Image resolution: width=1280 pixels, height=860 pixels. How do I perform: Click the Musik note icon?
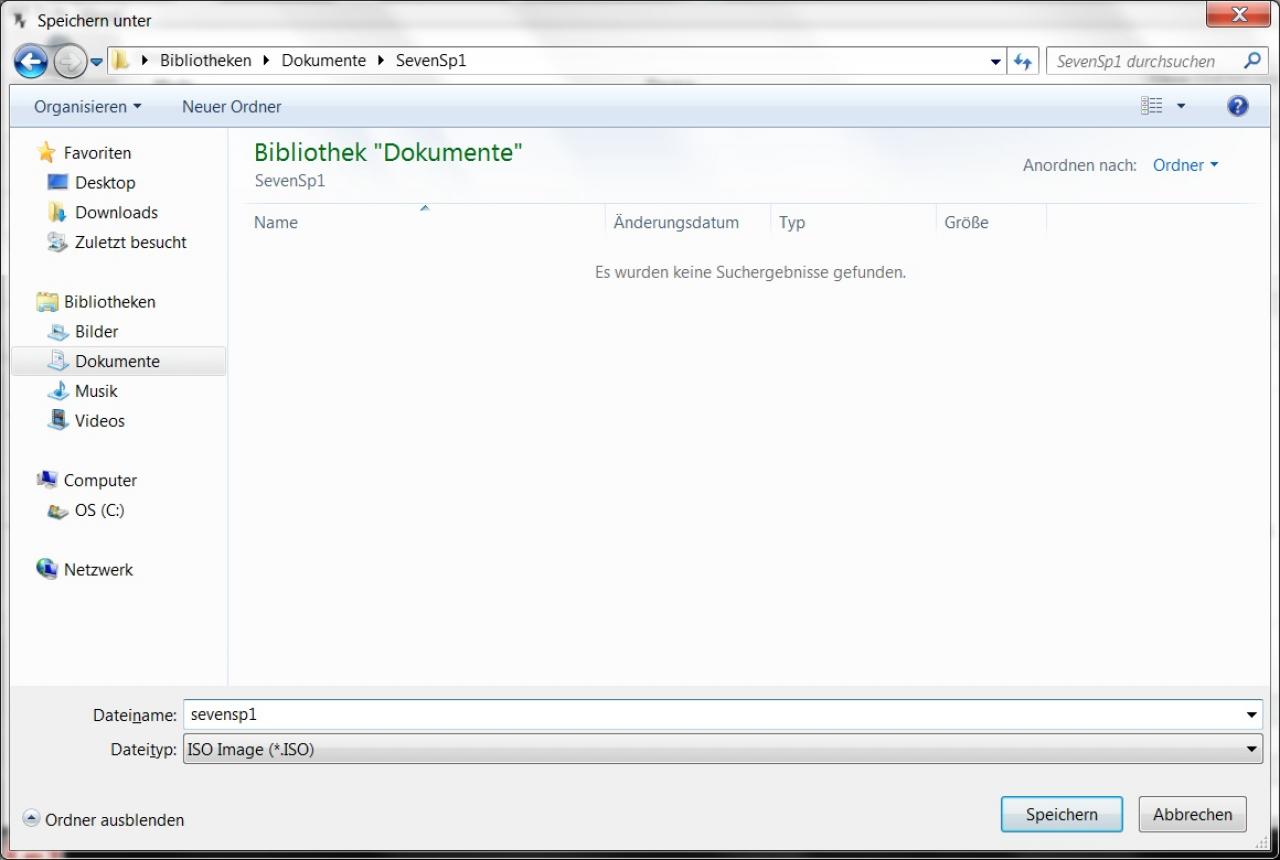(58, 391)
